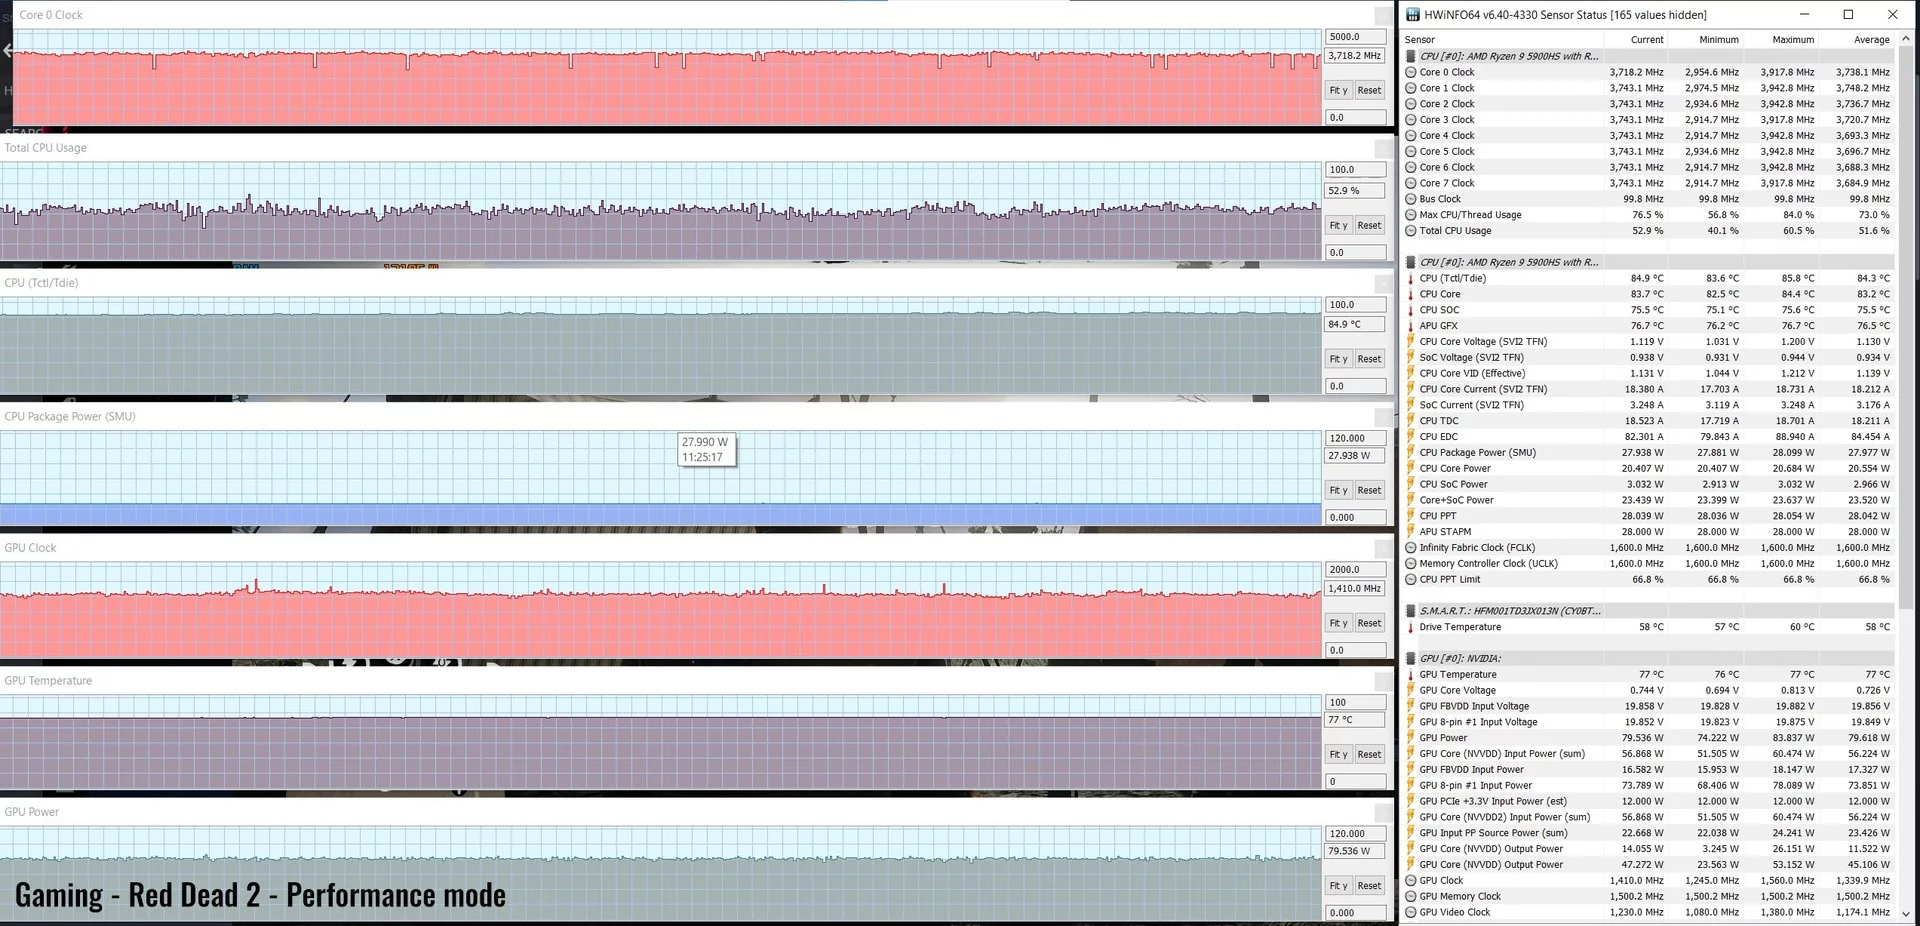Reset the GPU Clock graph
The height and width of the screenshot is (926, 1920).
[x=1369, y=623]
